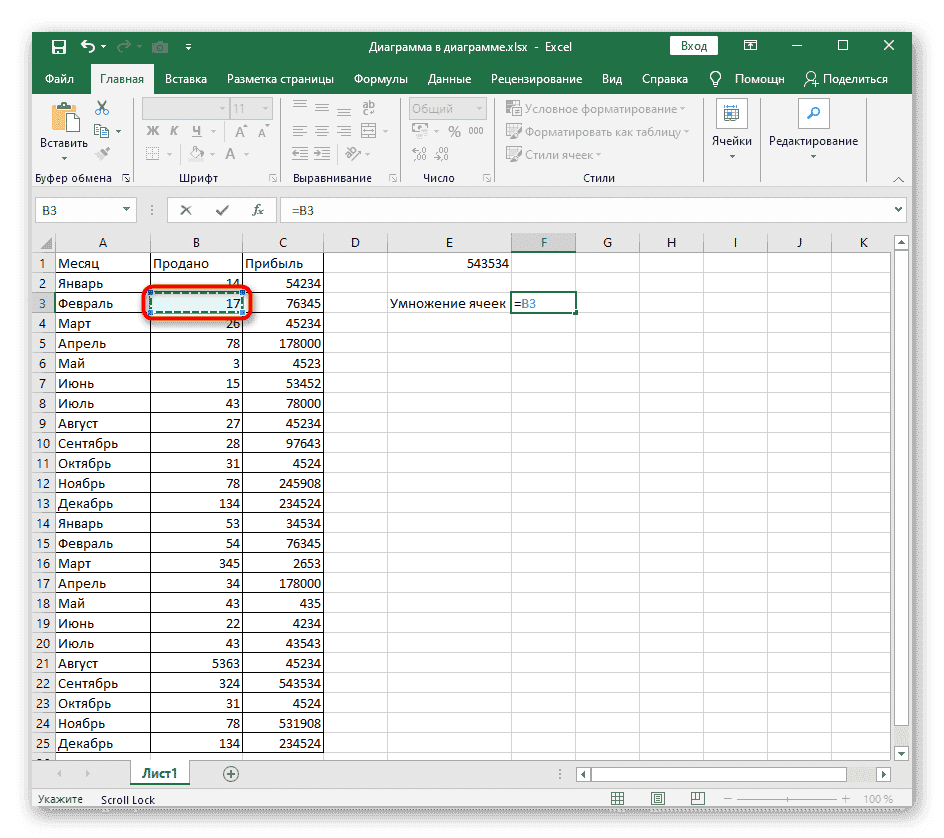Add a new sheet with the plus icon
944x838 pixels.
tap(231, 774)
